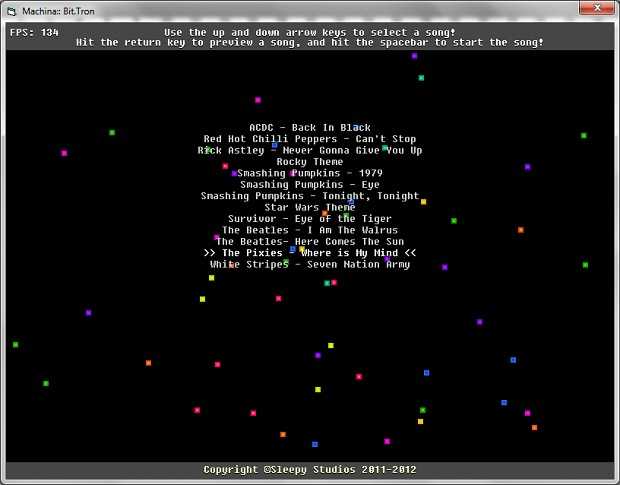
Task: Select the Rocky Theme entry
Action: coord(310,162)
